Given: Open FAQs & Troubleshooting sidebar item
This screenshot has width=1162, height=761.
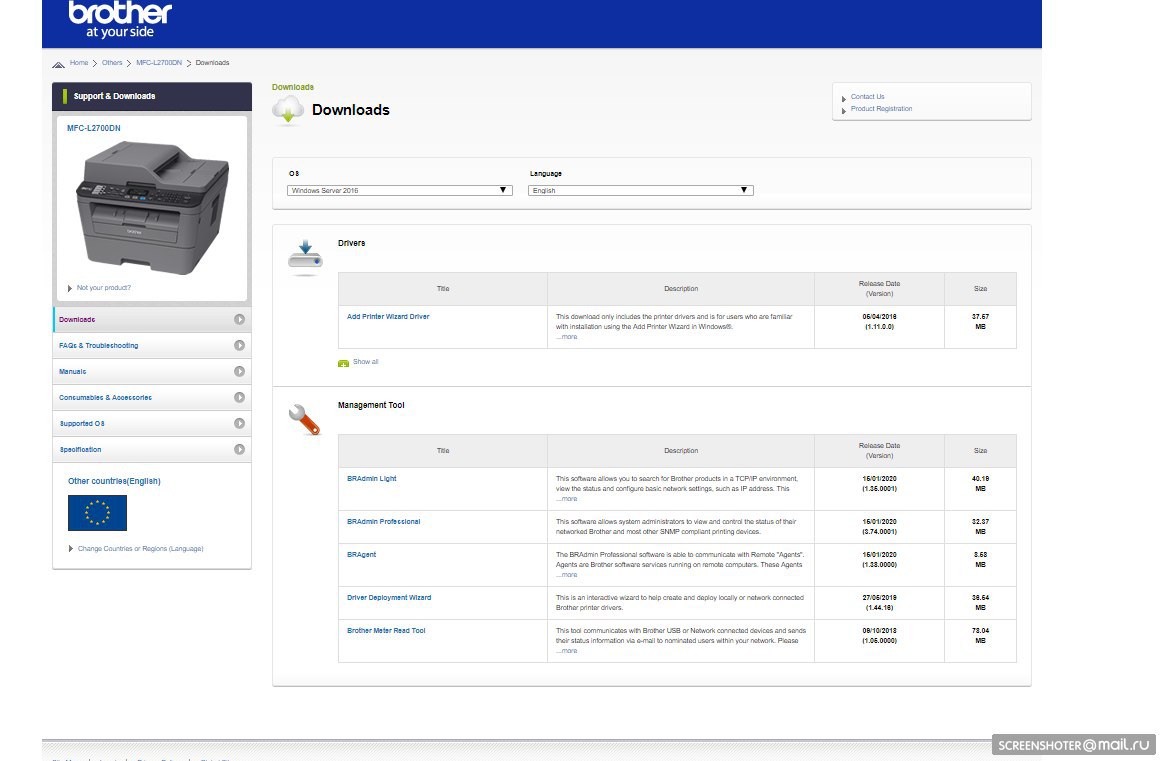Looking at the screenshot, I should click(152, 345).
